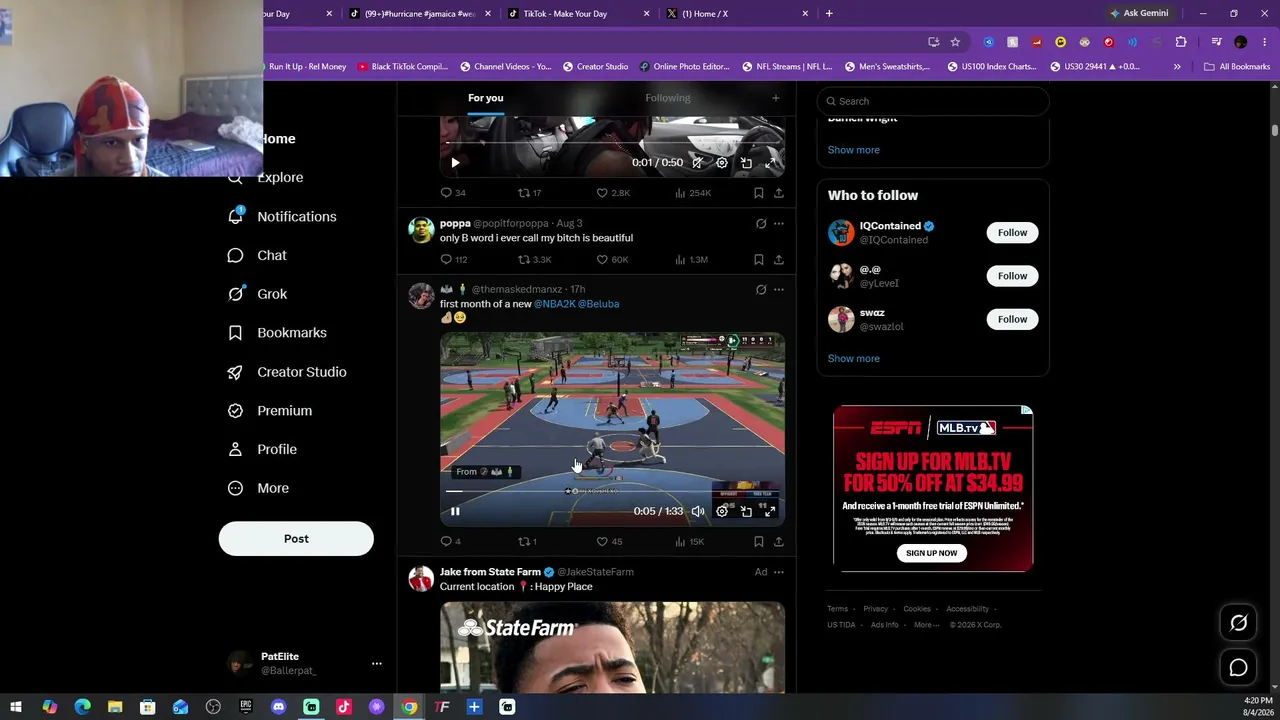Open the Grok floating button

[1238, 623]
